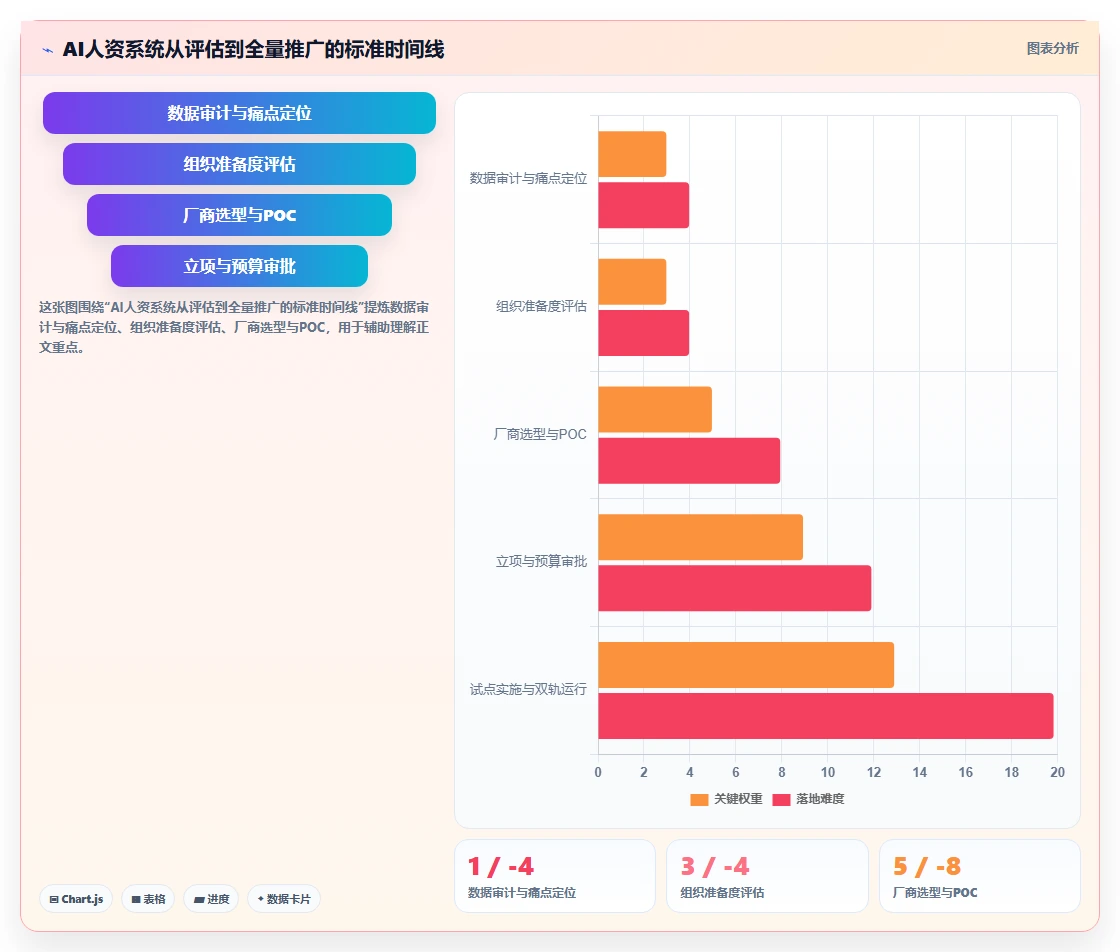
Task: Click orange bar for 组织准备度评估
Action: click(632, 282)
